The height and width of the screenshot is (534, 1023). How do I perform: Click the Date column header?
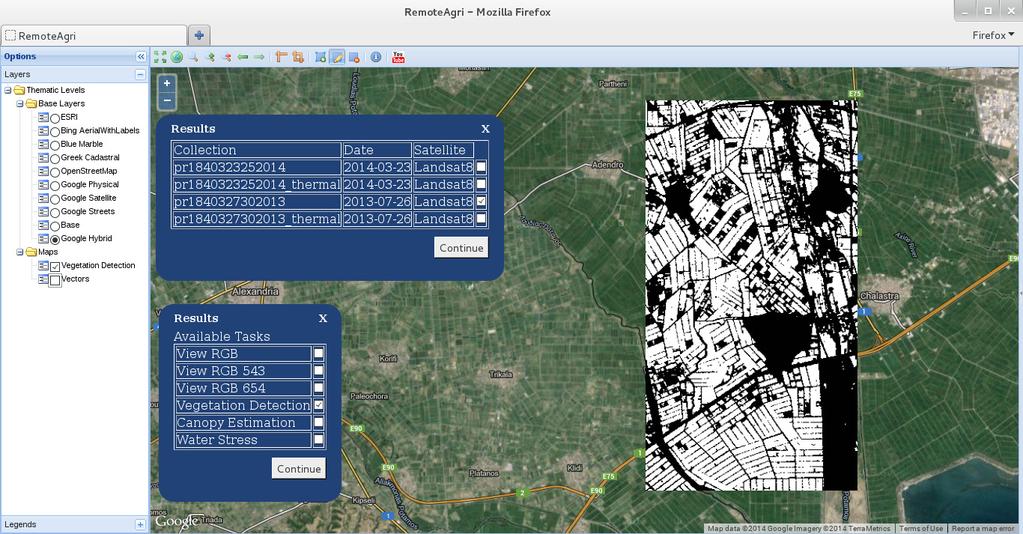point(377,149)
